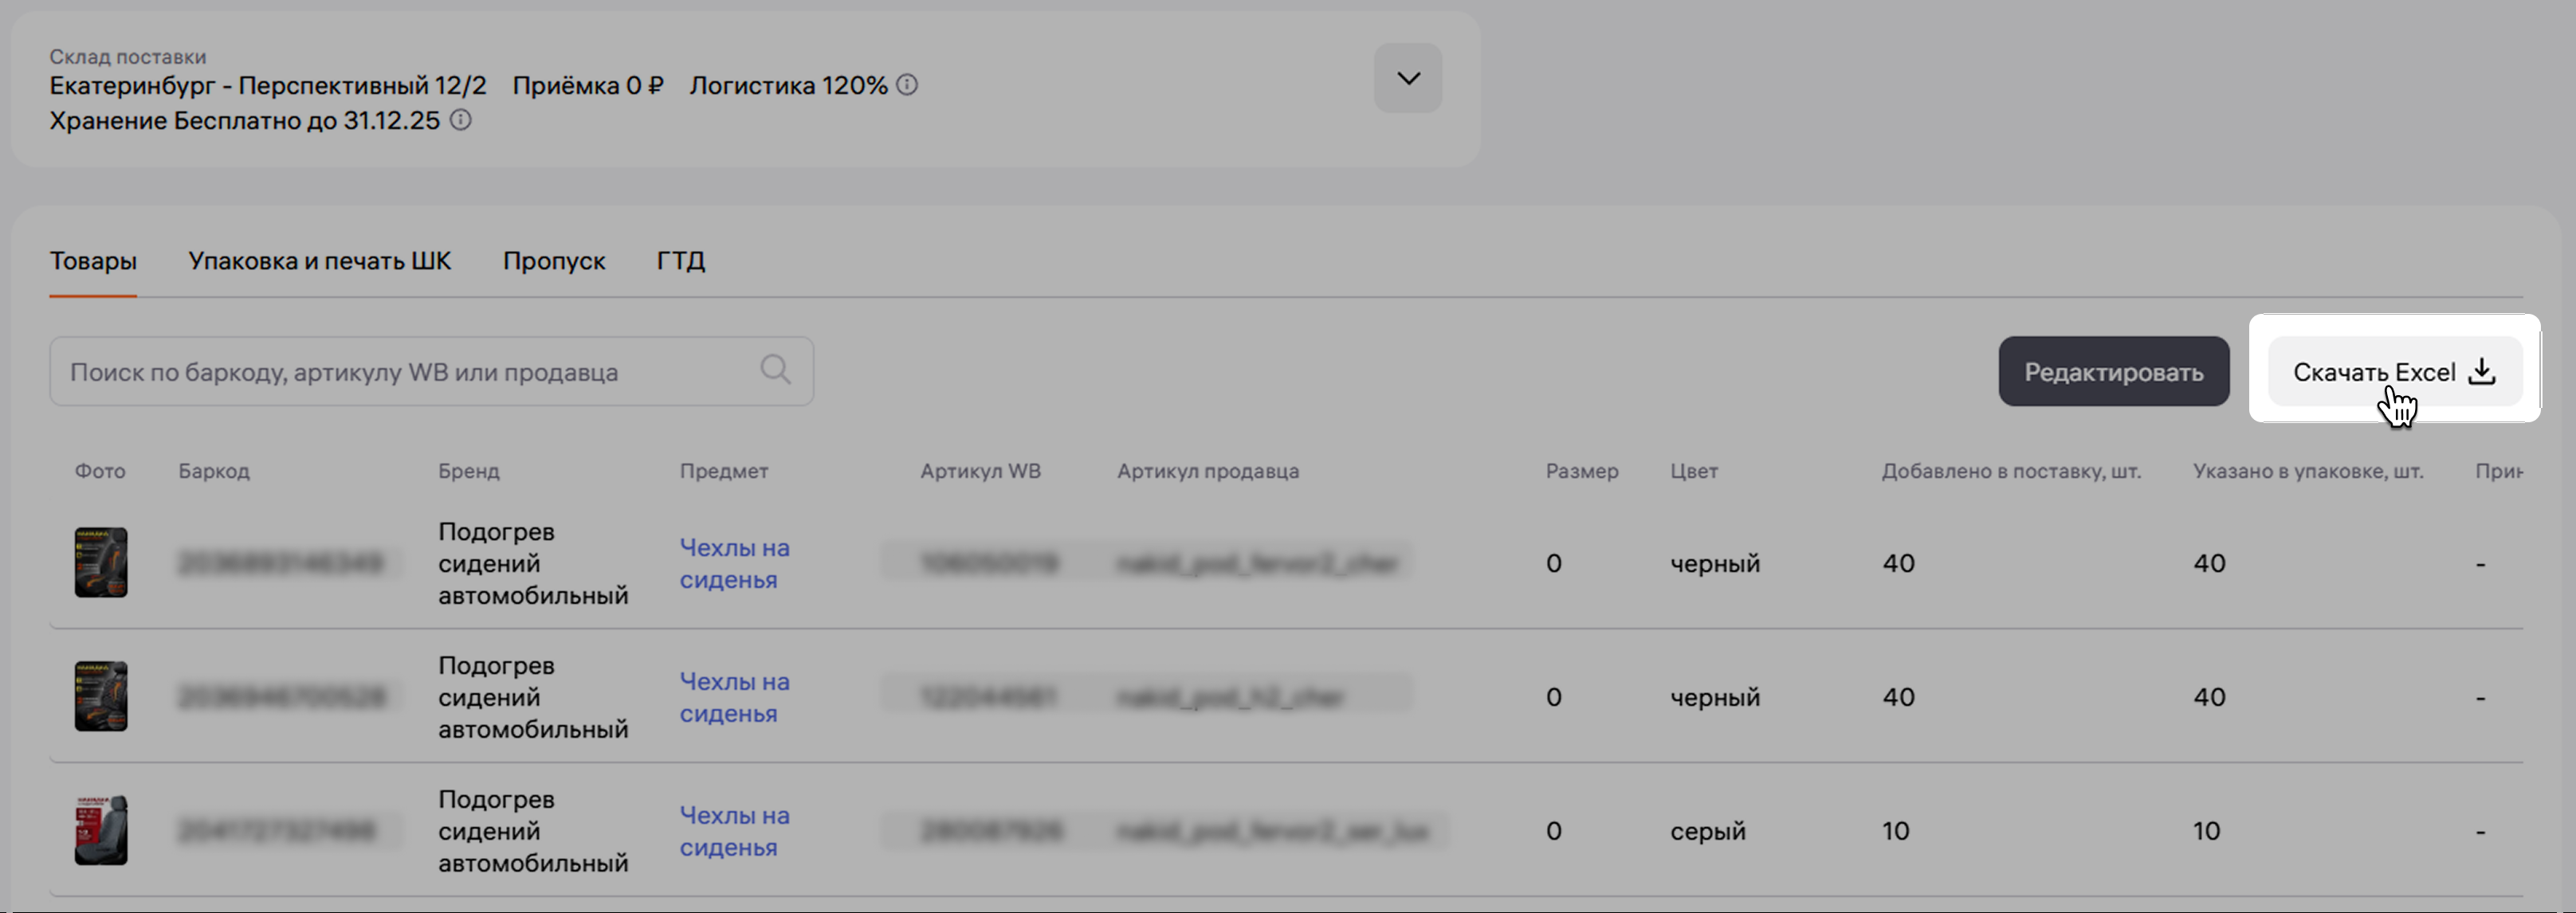This screenshot has width=2576, height=913.
Task: Expand the Склад поставки chevron dropdown
Action: [x=1407, y=78]
